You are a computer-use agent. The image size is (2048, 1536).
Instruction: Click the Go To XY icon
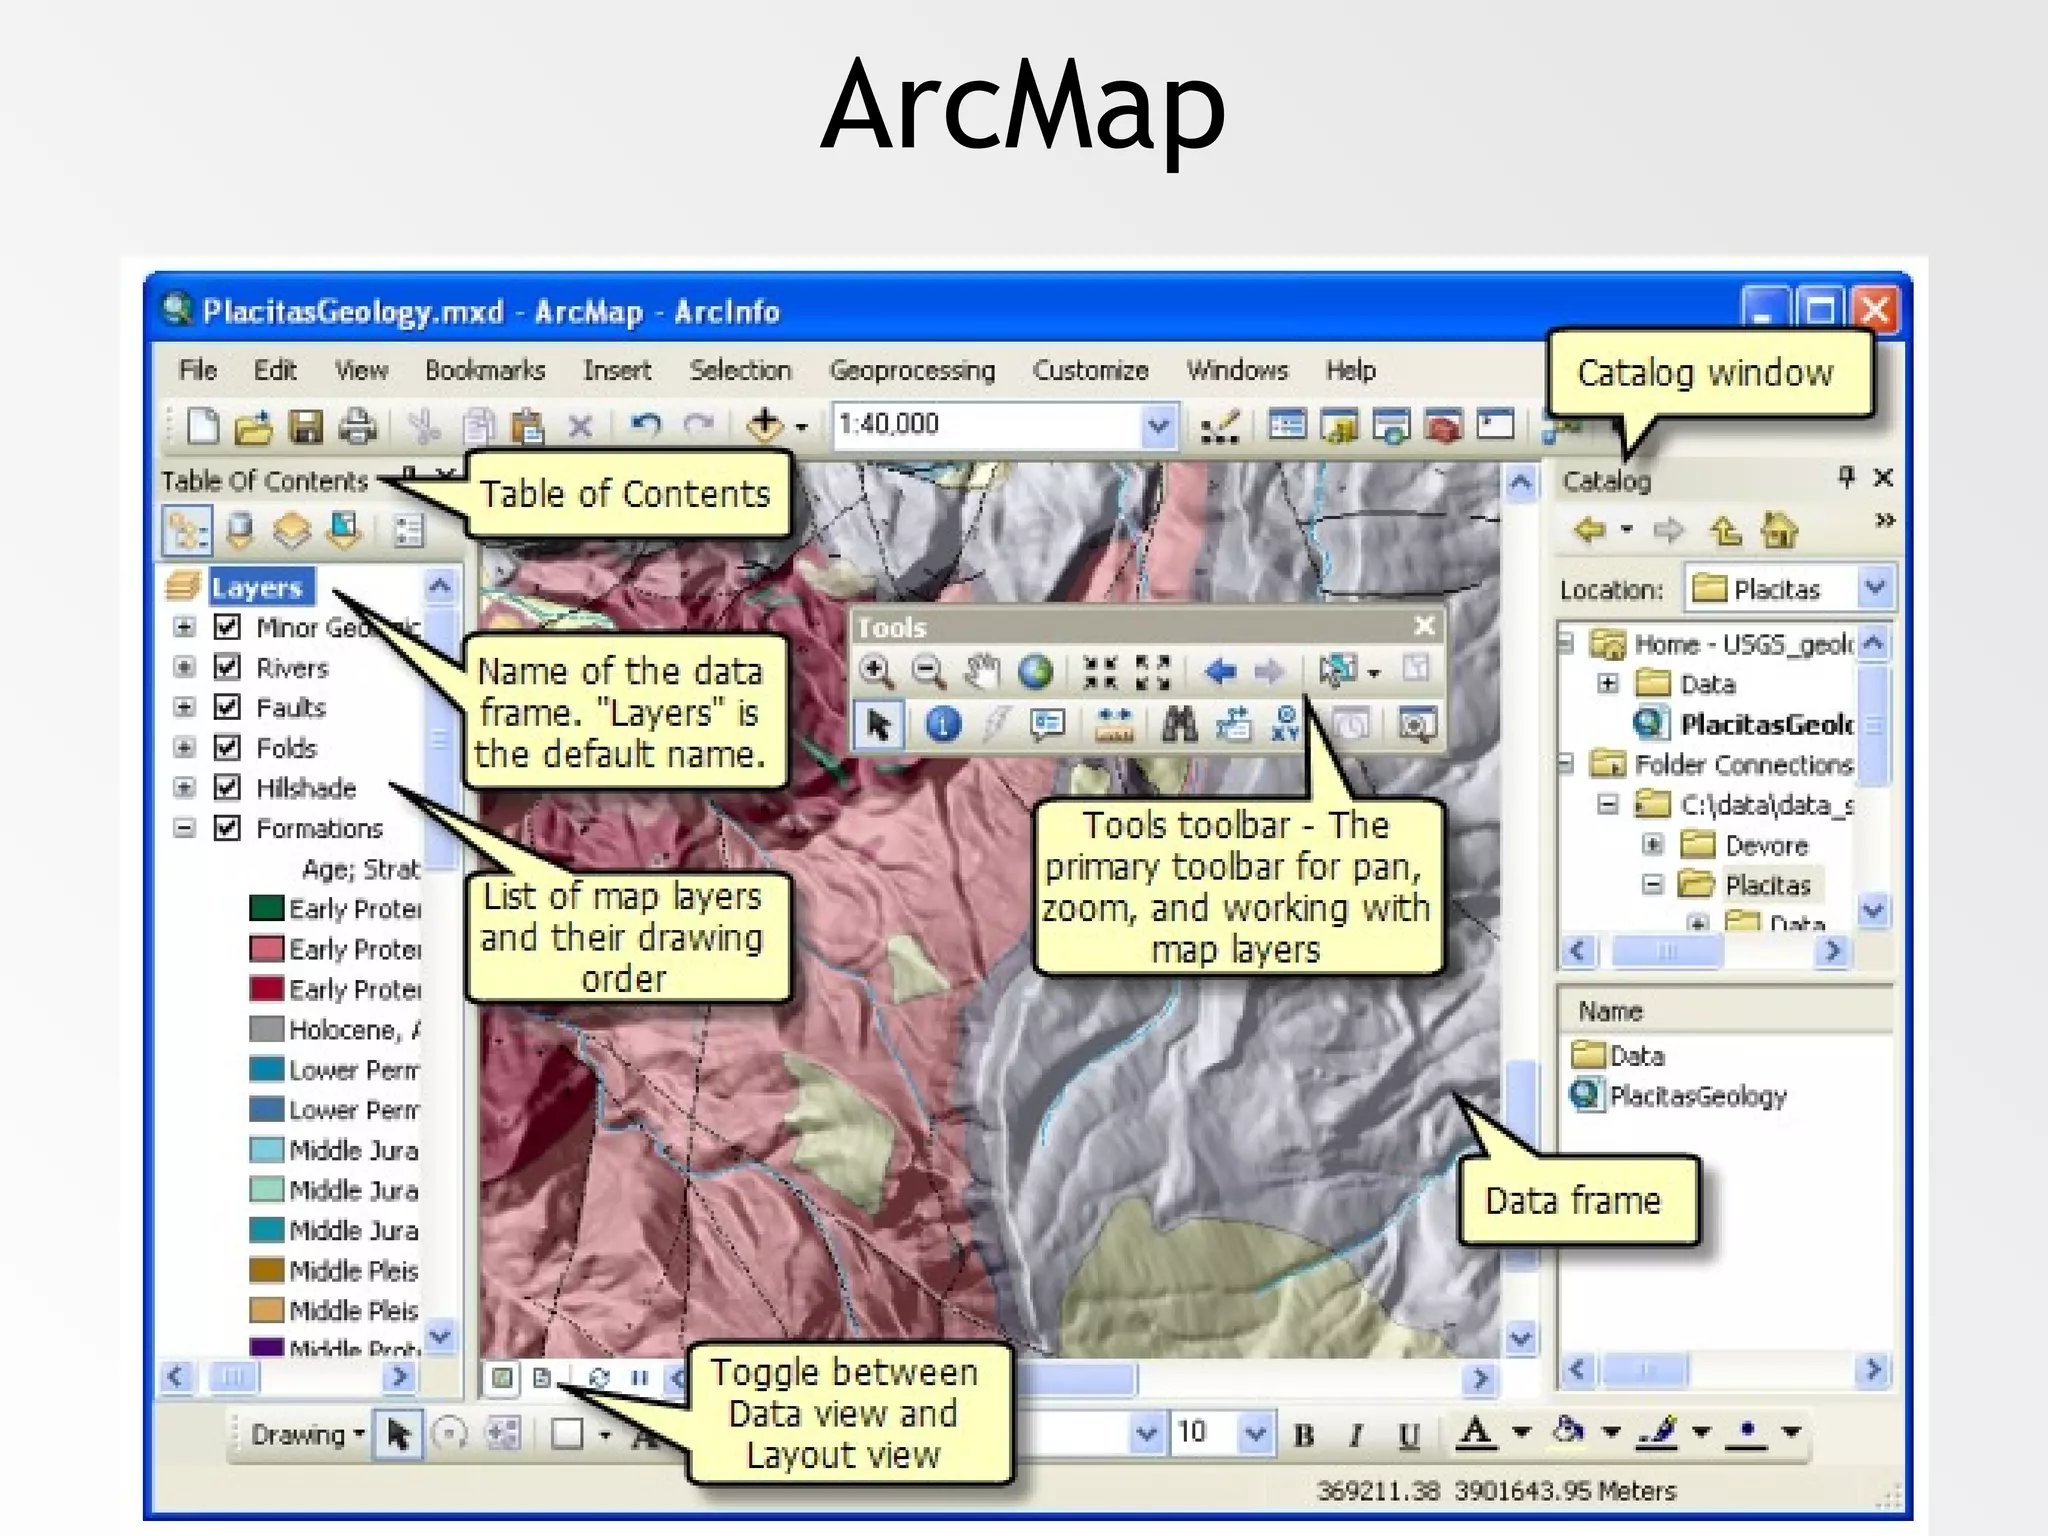(1285, 723)
